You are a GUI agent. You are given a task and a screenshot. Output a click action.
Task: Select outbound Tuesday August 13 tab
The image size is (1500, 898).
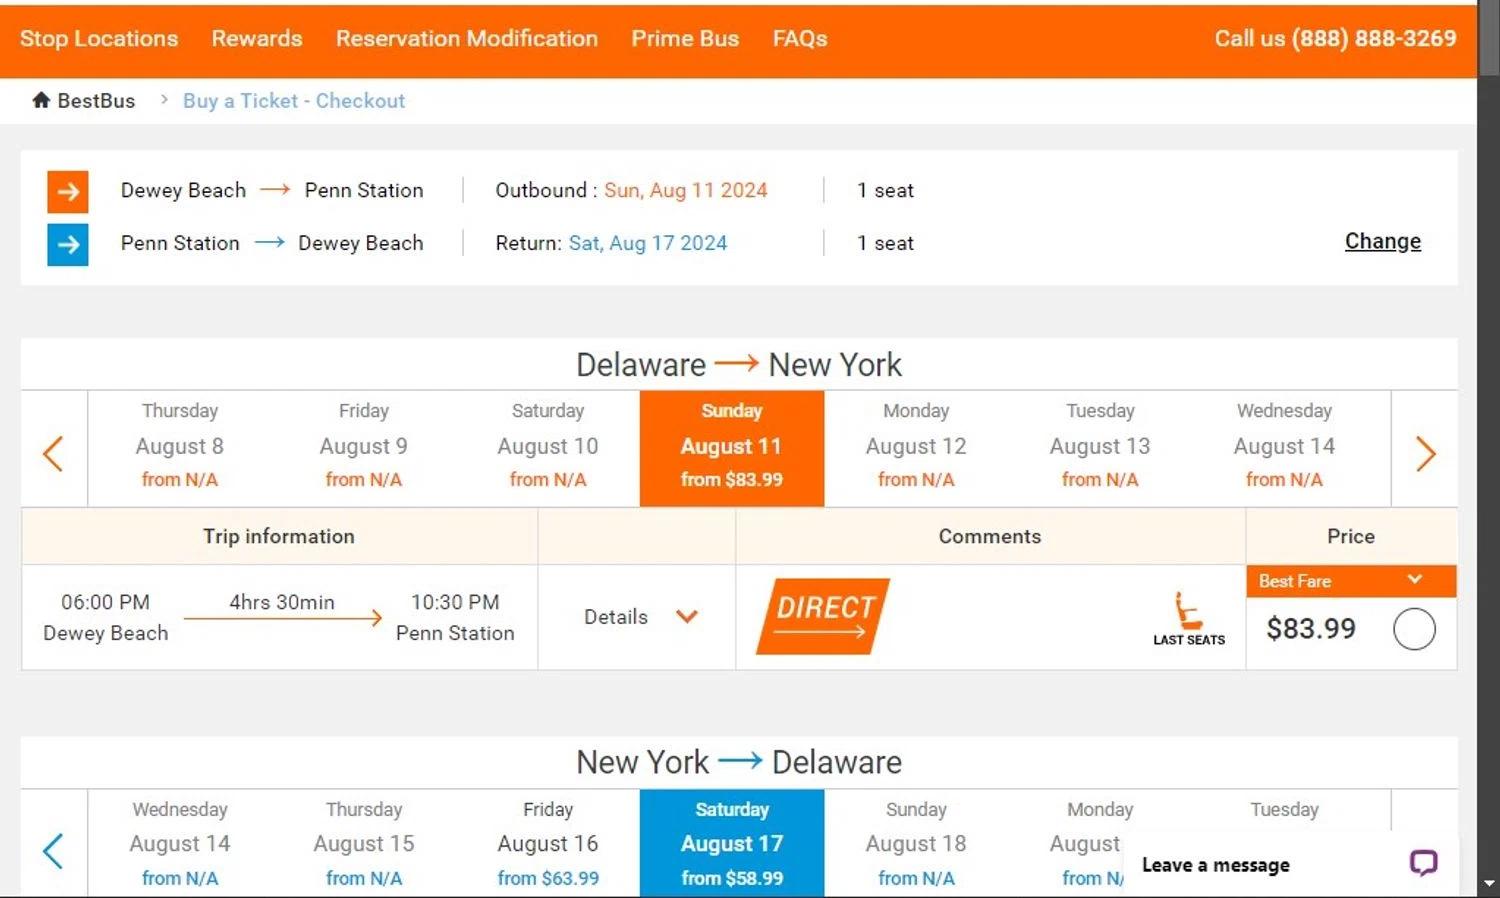(1100, 447)
